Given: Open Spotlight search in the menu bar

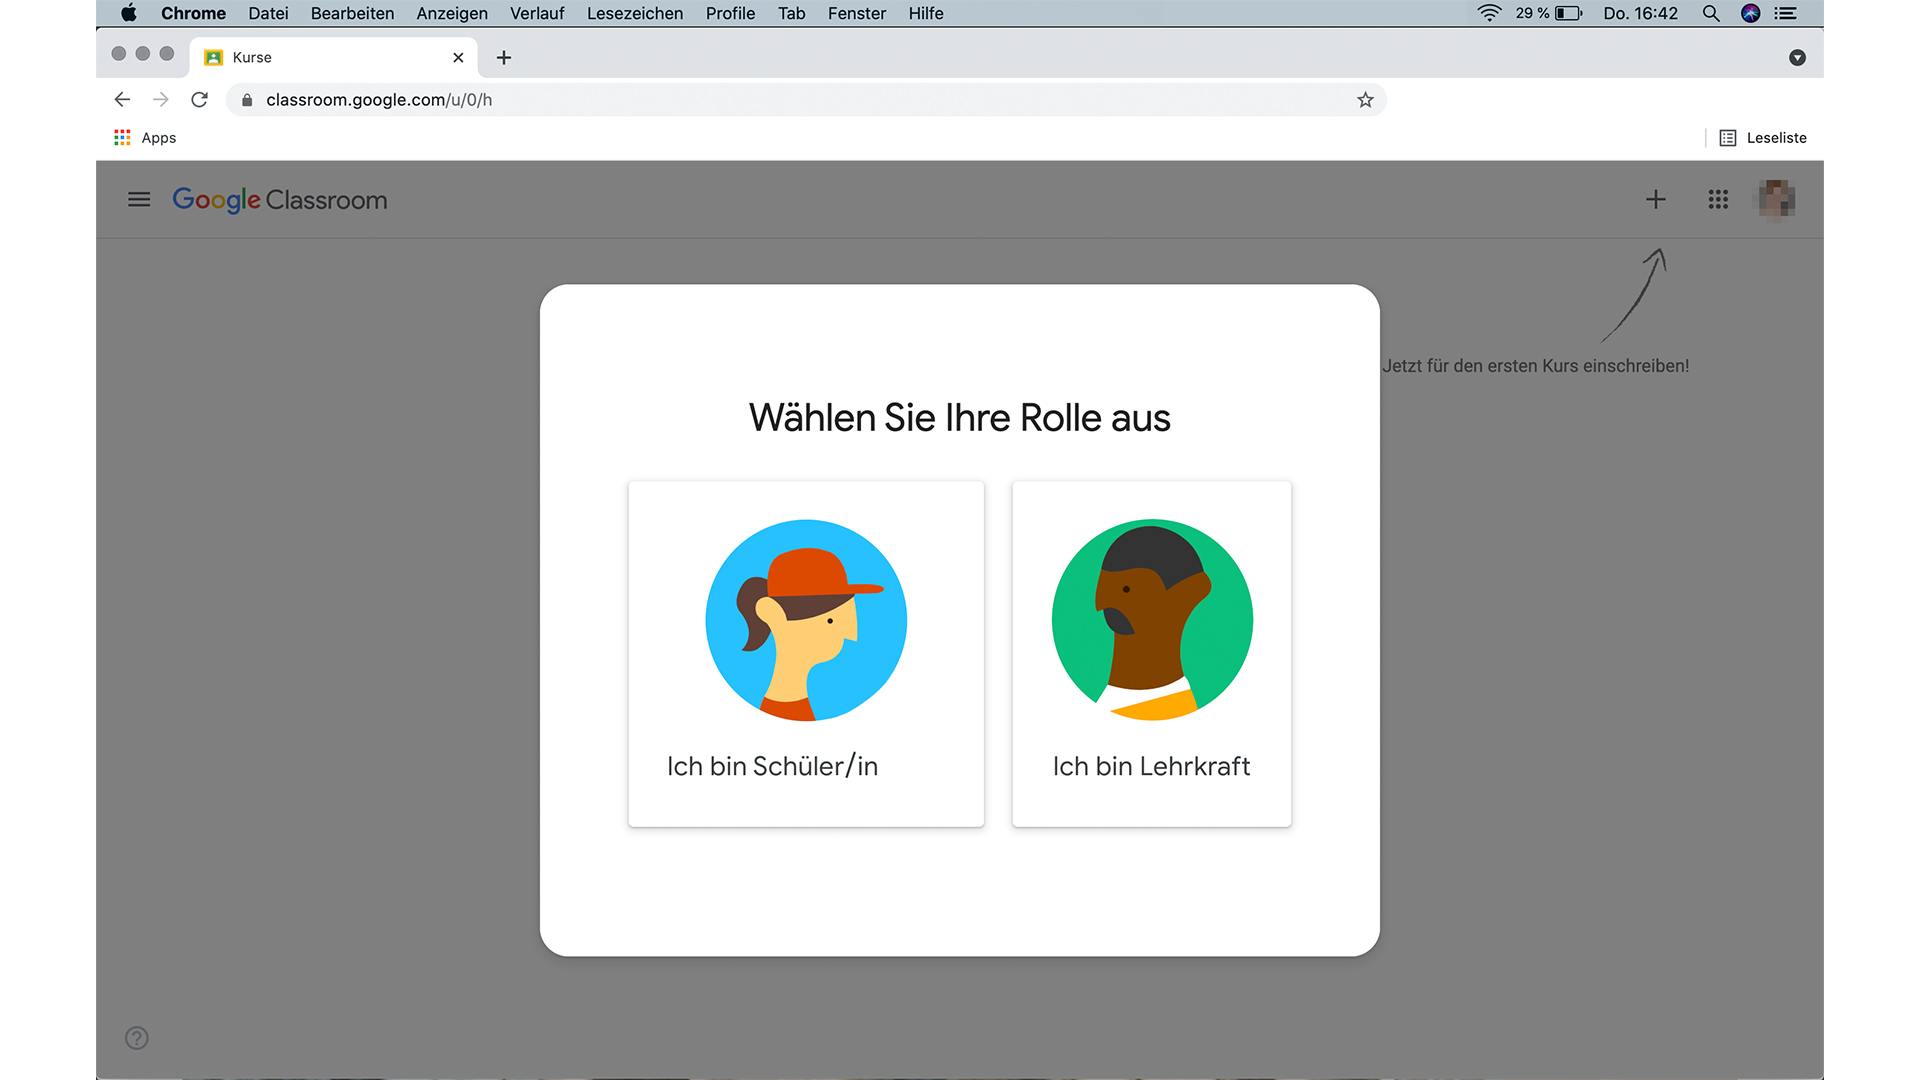Looking at the screenshot, I should [x=1711, y=13].
